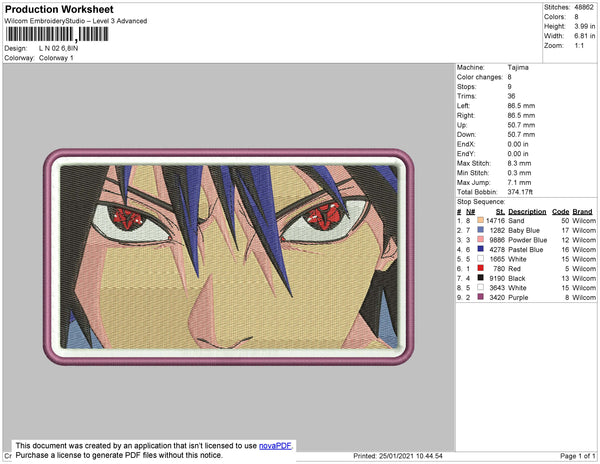This screenshot has width=600, height=464.
Task: Click the Min Stitch value '0.3 mm'
Action: coord(519,173)
